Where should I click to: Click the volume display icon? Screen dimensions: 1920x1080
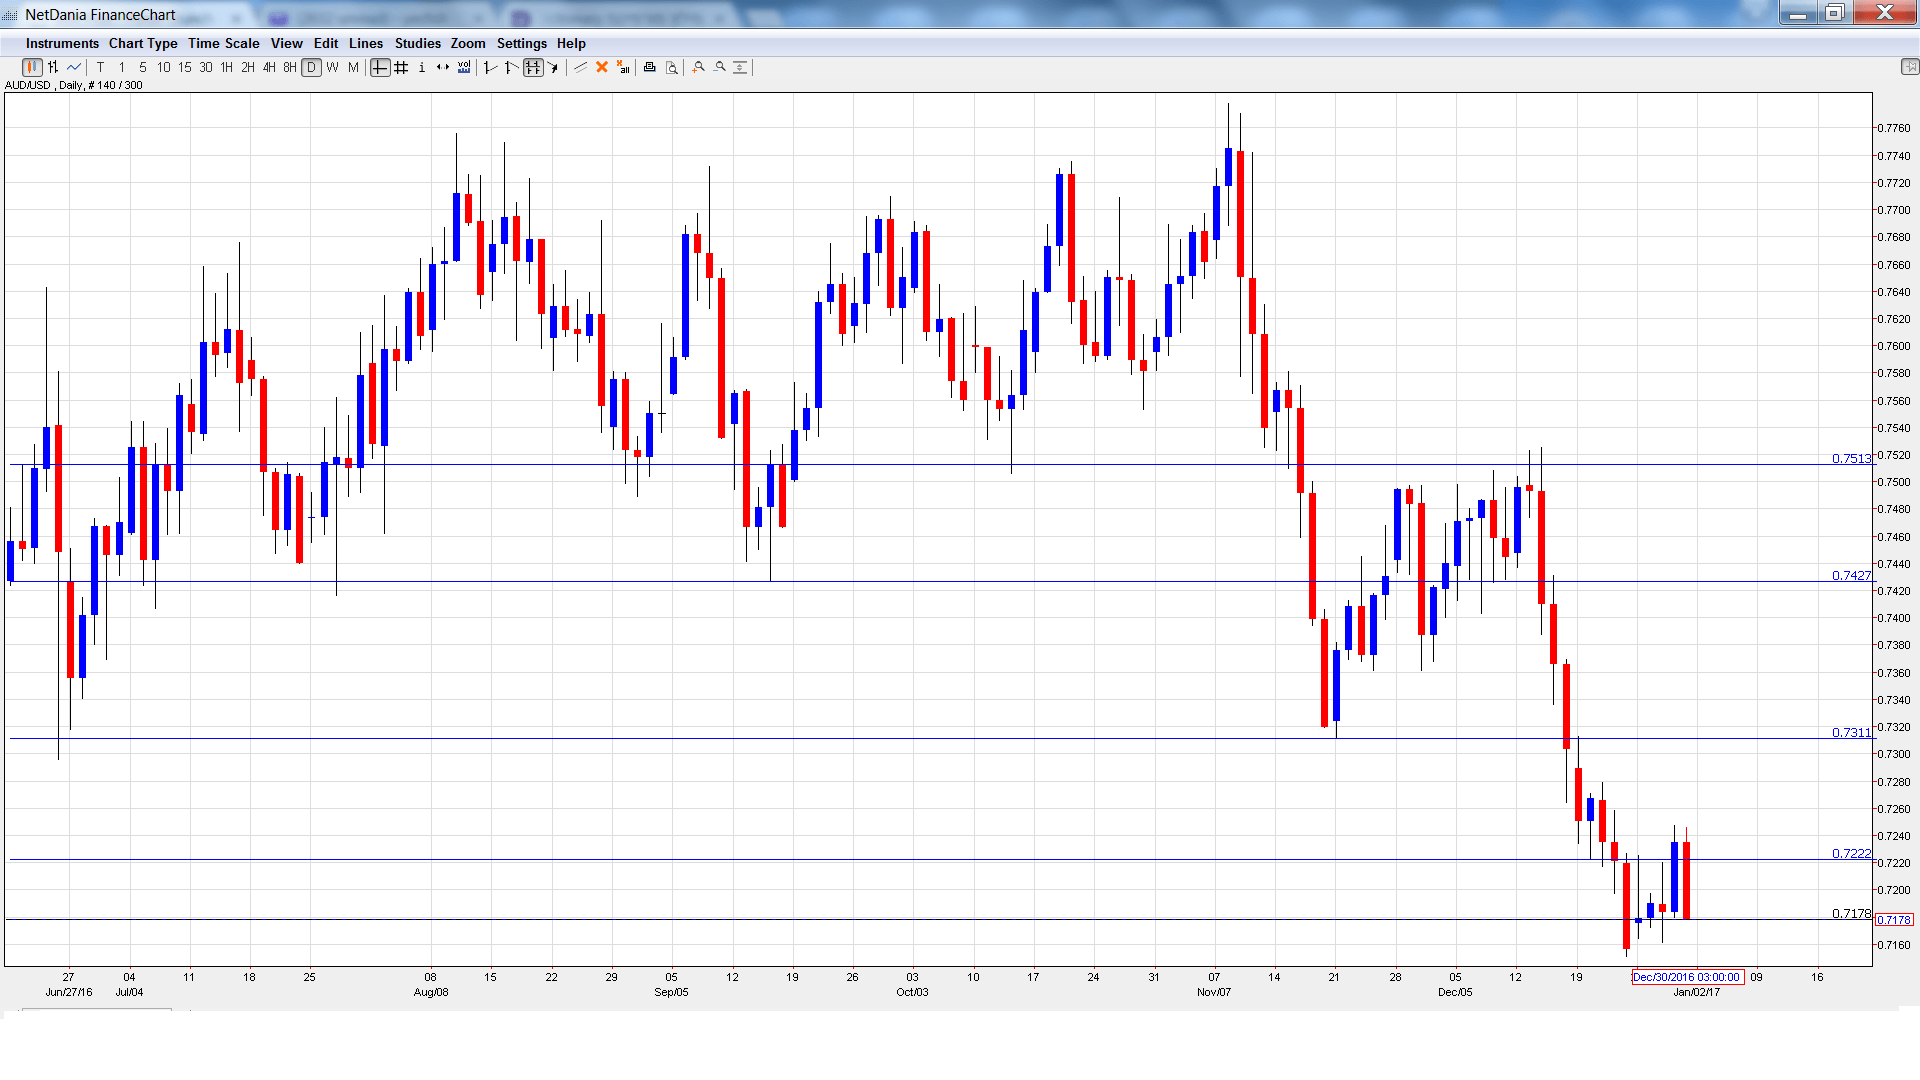464,67
